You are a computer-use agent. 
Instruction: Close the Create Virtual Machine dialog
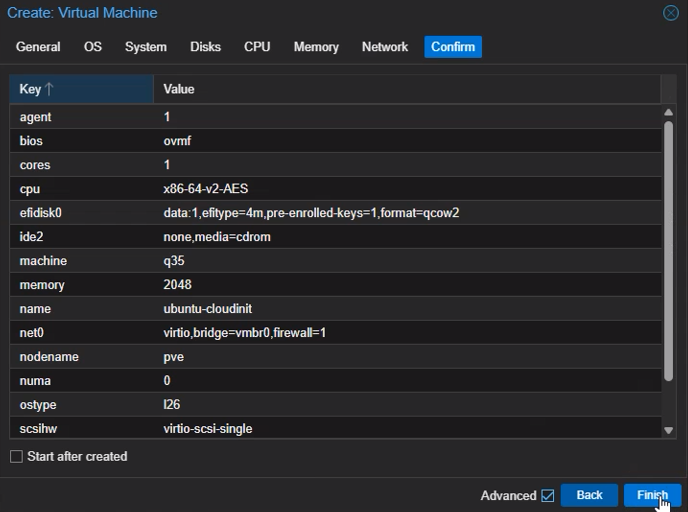pos(671,13)
